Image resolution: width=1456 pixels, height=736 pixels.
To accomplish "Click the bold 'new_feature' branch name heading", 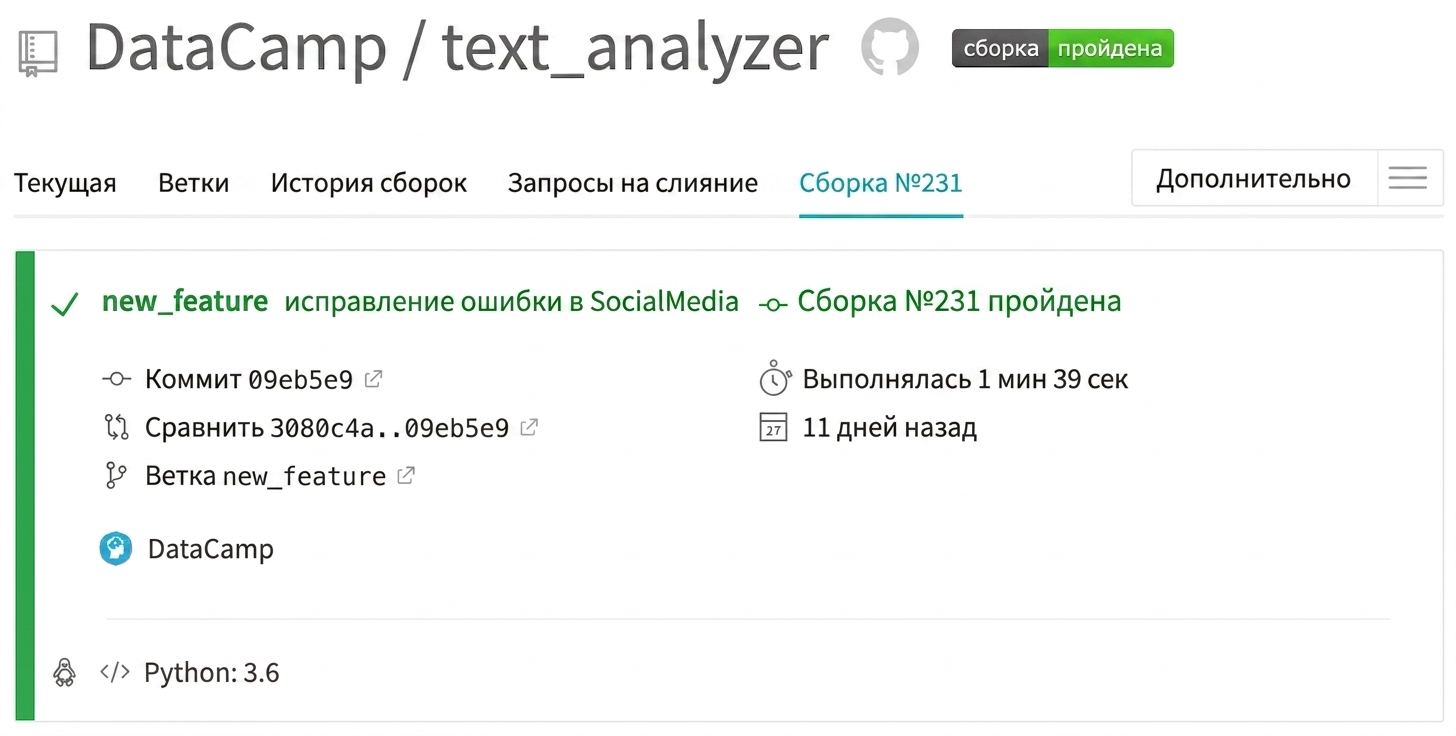I will pyautogui.click(x=185, y=301).
